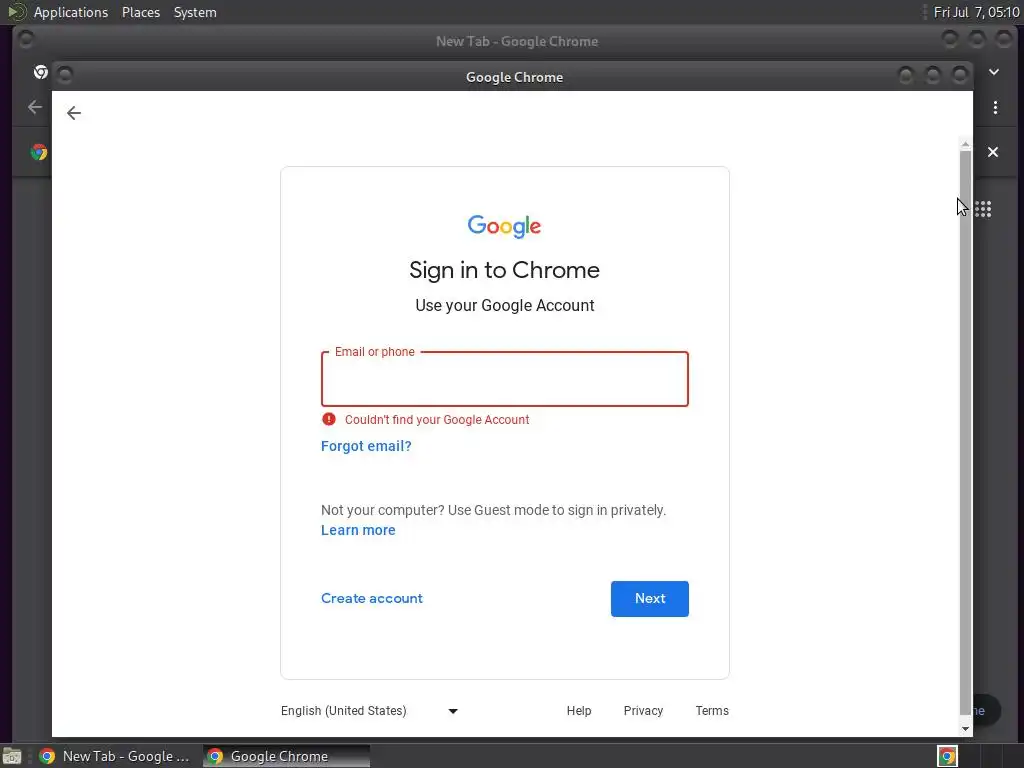The image size is (1024, 768).
Task: Click the Create account button
Action: coord(372,598)
